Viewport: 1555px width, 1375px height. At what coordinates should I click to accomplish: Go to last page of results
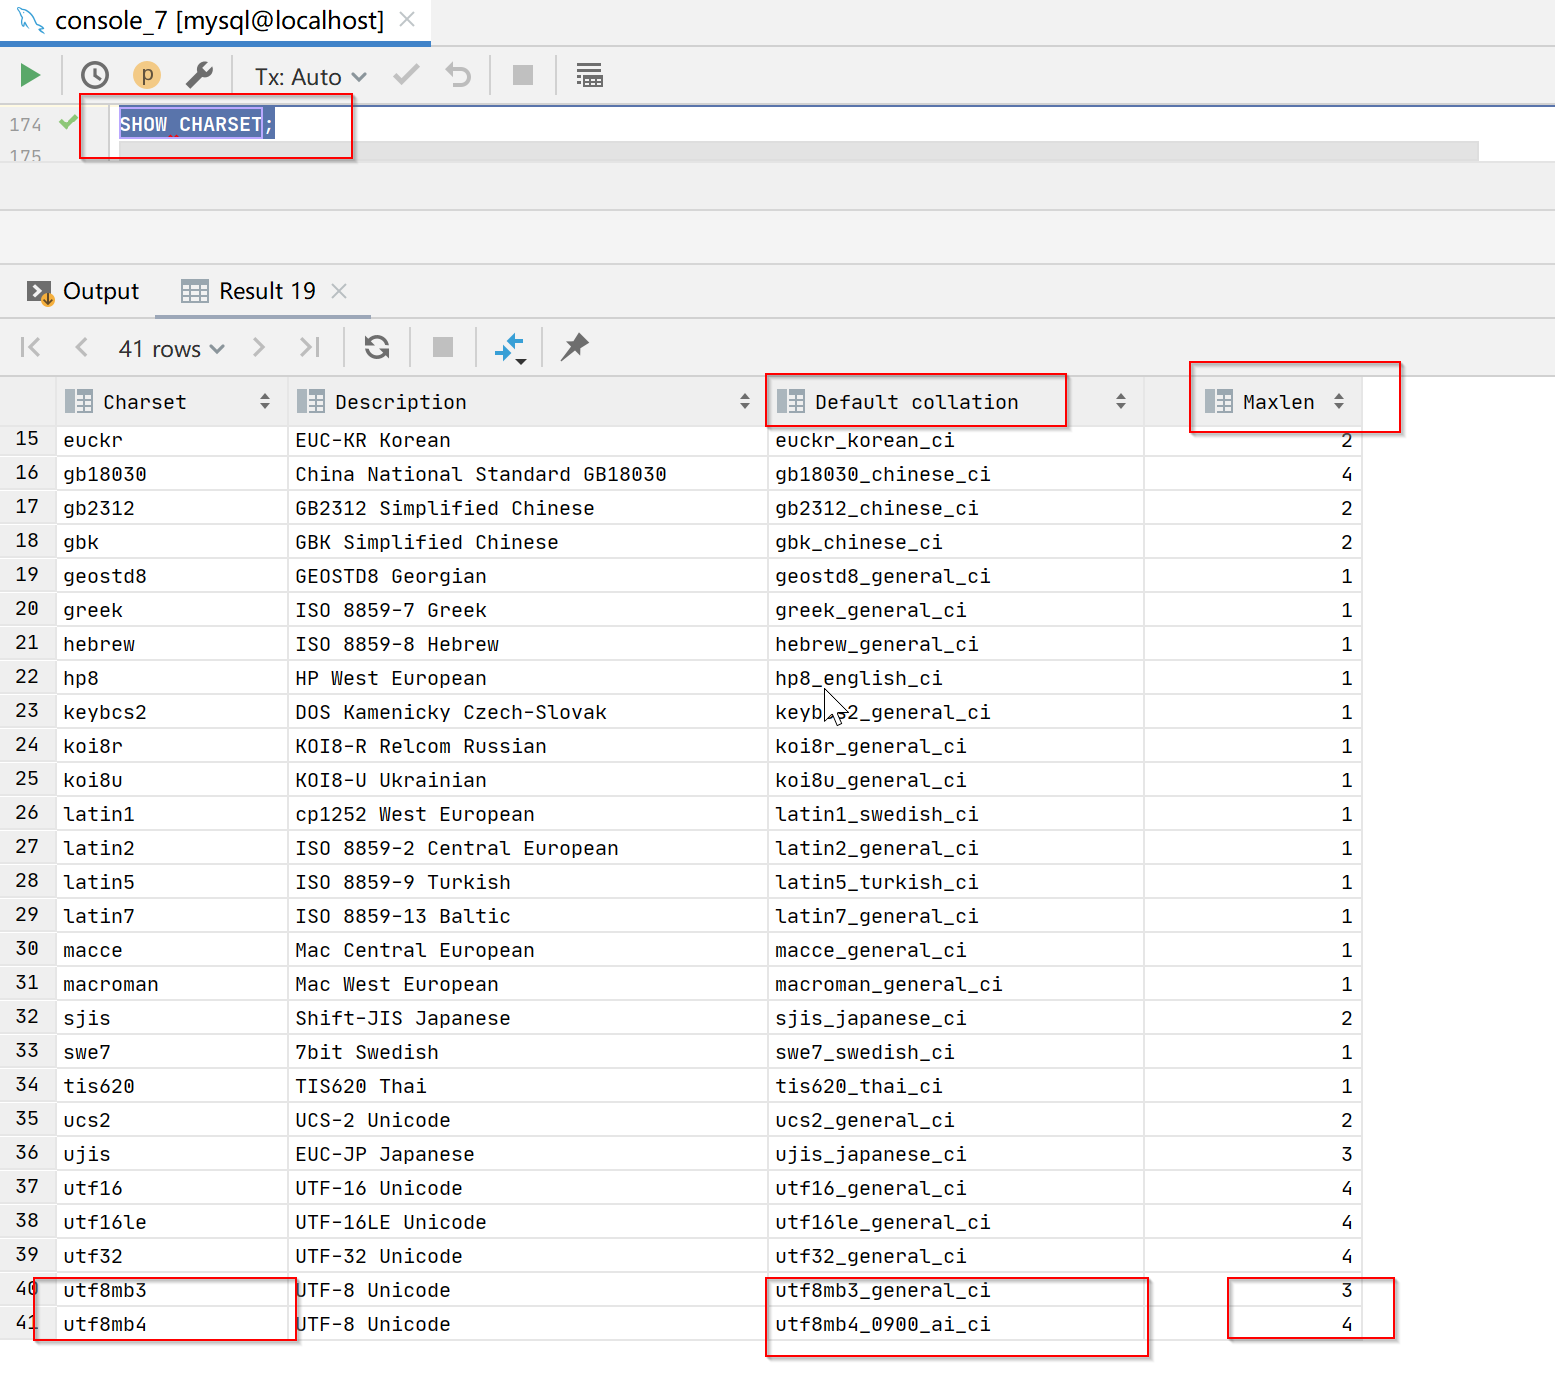click(310, 347)
